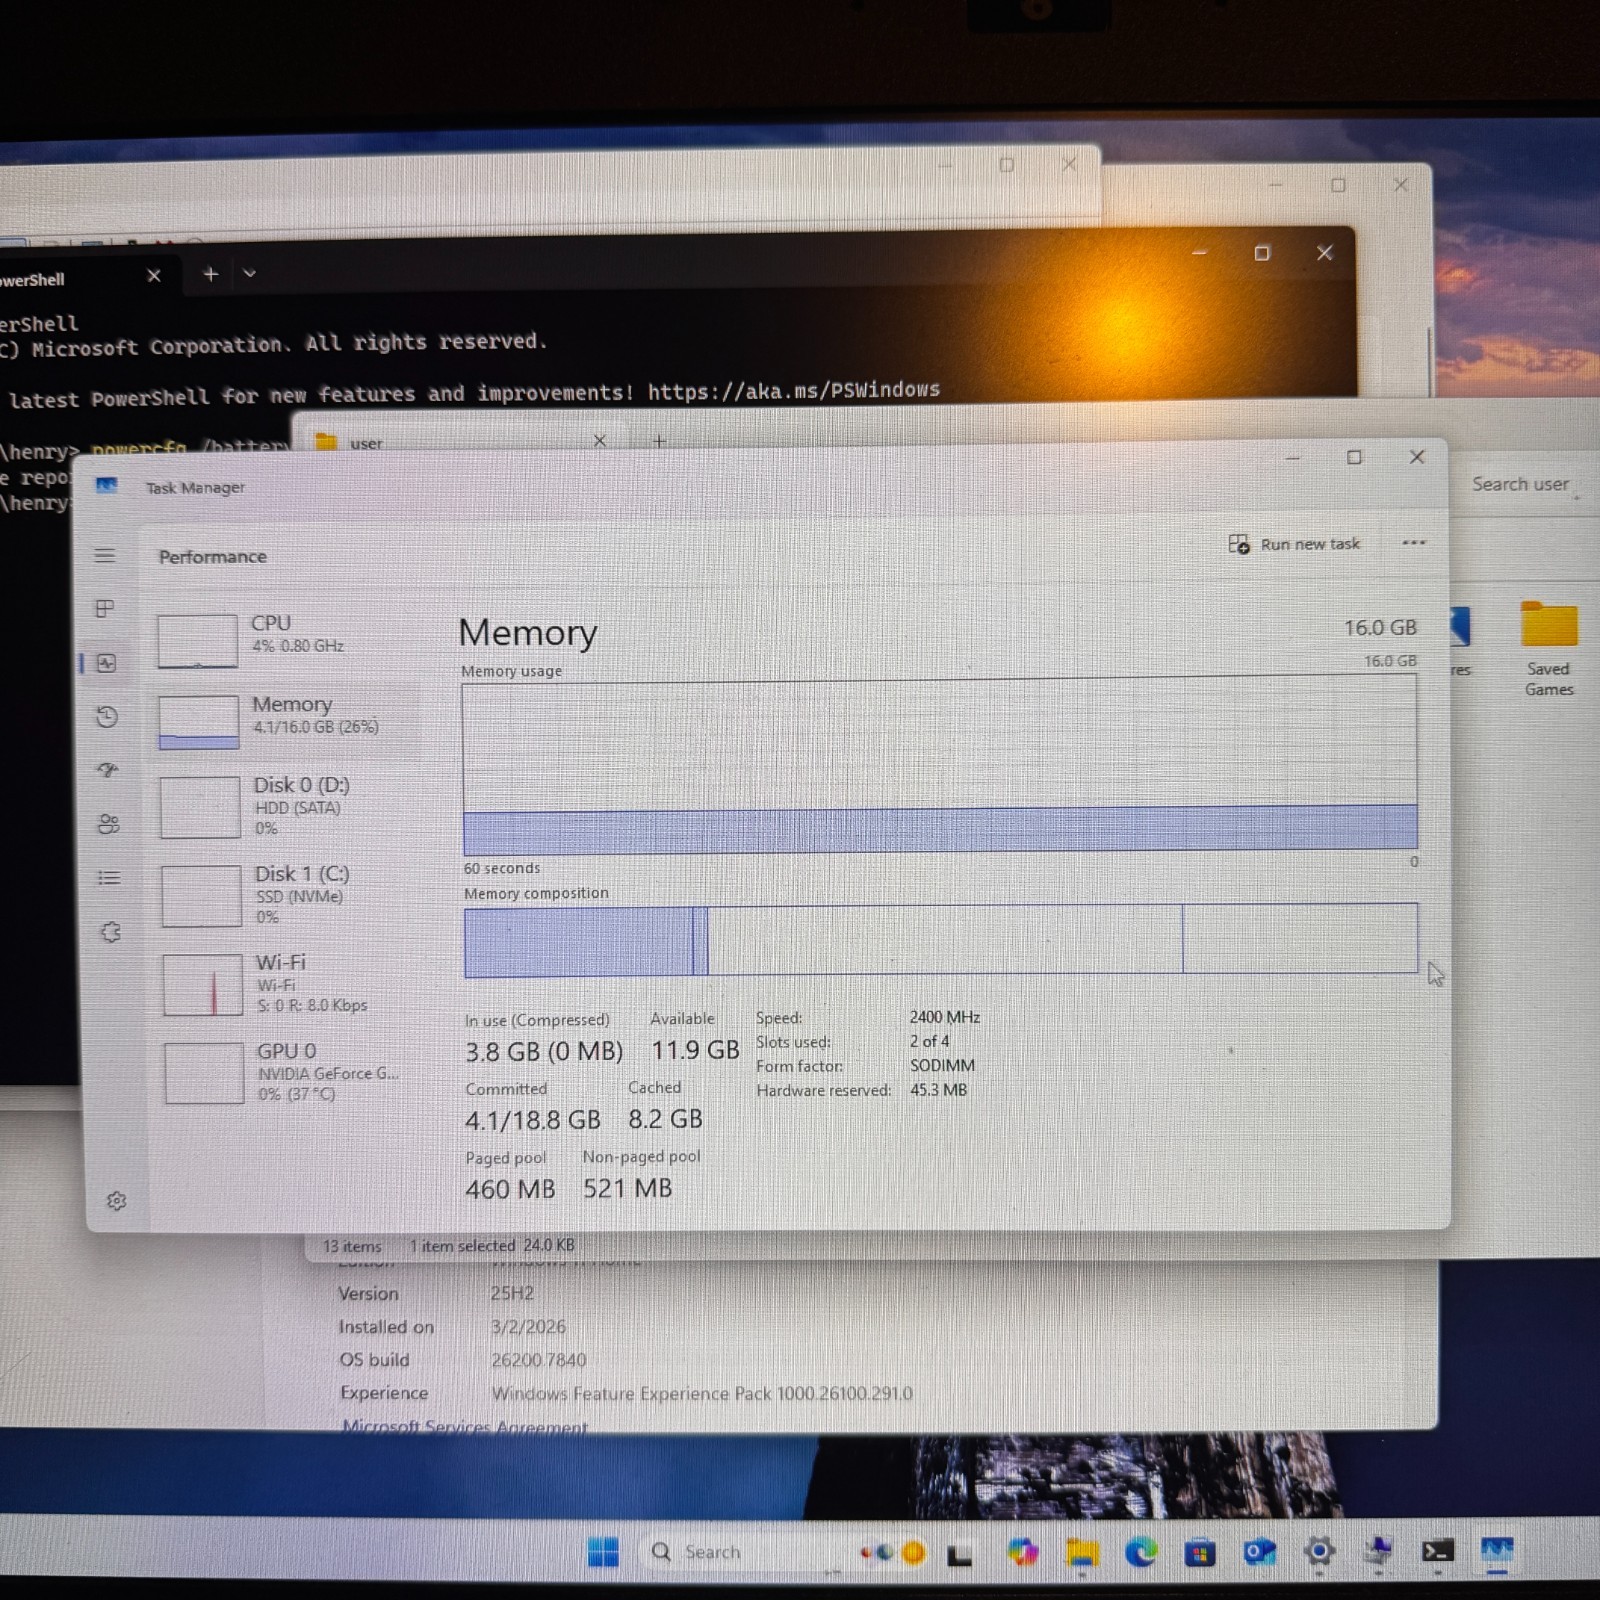This screenshot has height=1600, width=1600.
Task: Open PowerShell tab dropdown chevron
Action: point(249,273)
